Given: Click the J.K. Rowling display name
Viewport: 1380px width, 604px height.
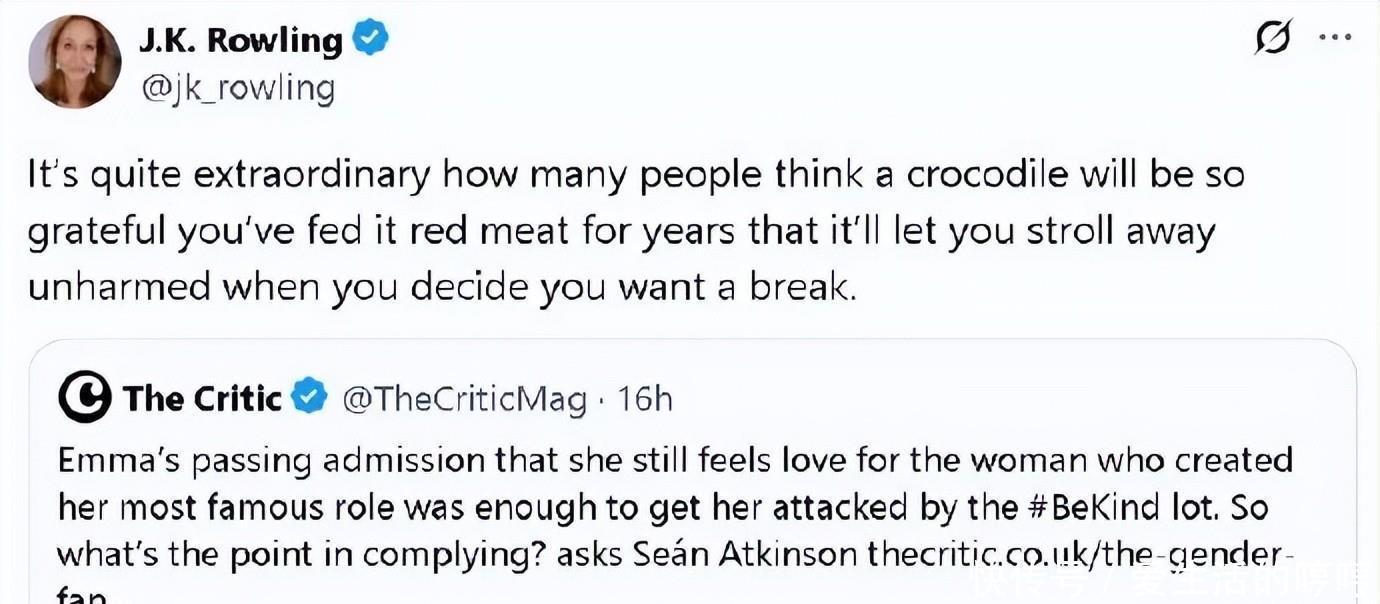Looking at the screenshot, I should (241, 40).
